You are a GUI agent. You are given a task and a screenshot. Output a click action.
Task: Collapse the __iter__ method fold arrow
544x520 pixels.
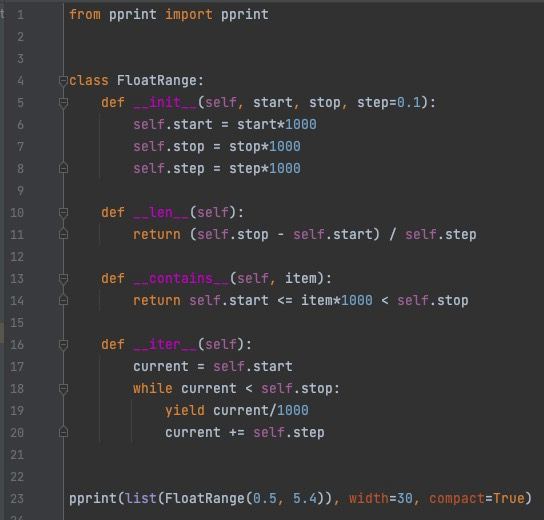pos(63,345)
